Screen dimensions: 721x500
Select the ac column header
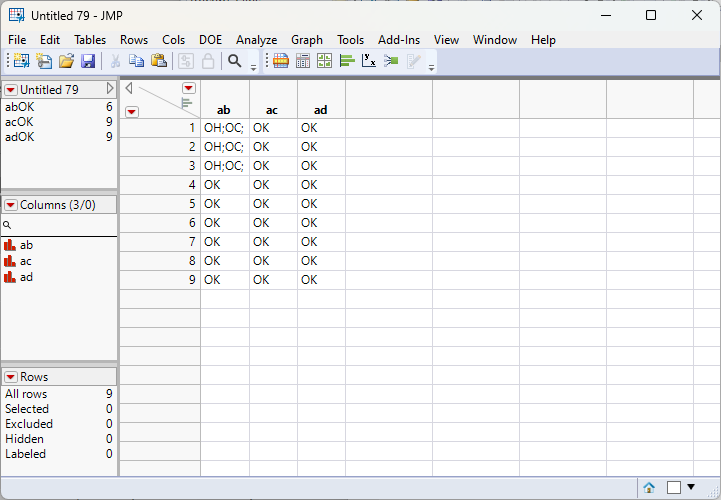[x=274, y=100]
